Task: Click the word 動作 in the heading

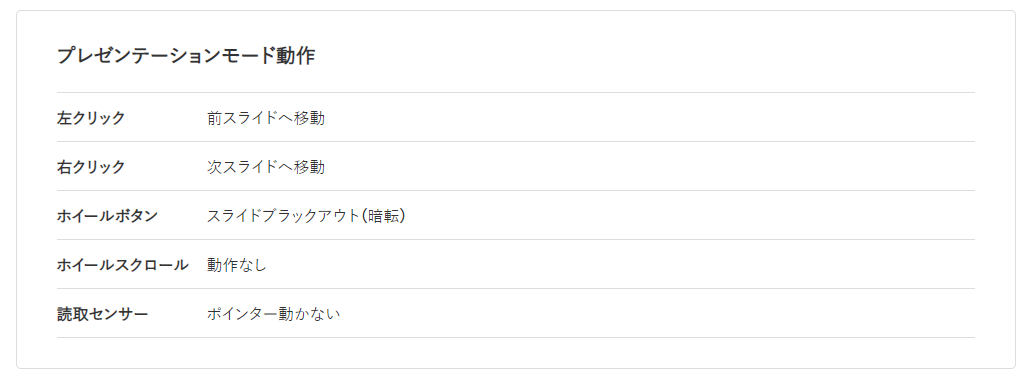Action: (x=295, y=56)
